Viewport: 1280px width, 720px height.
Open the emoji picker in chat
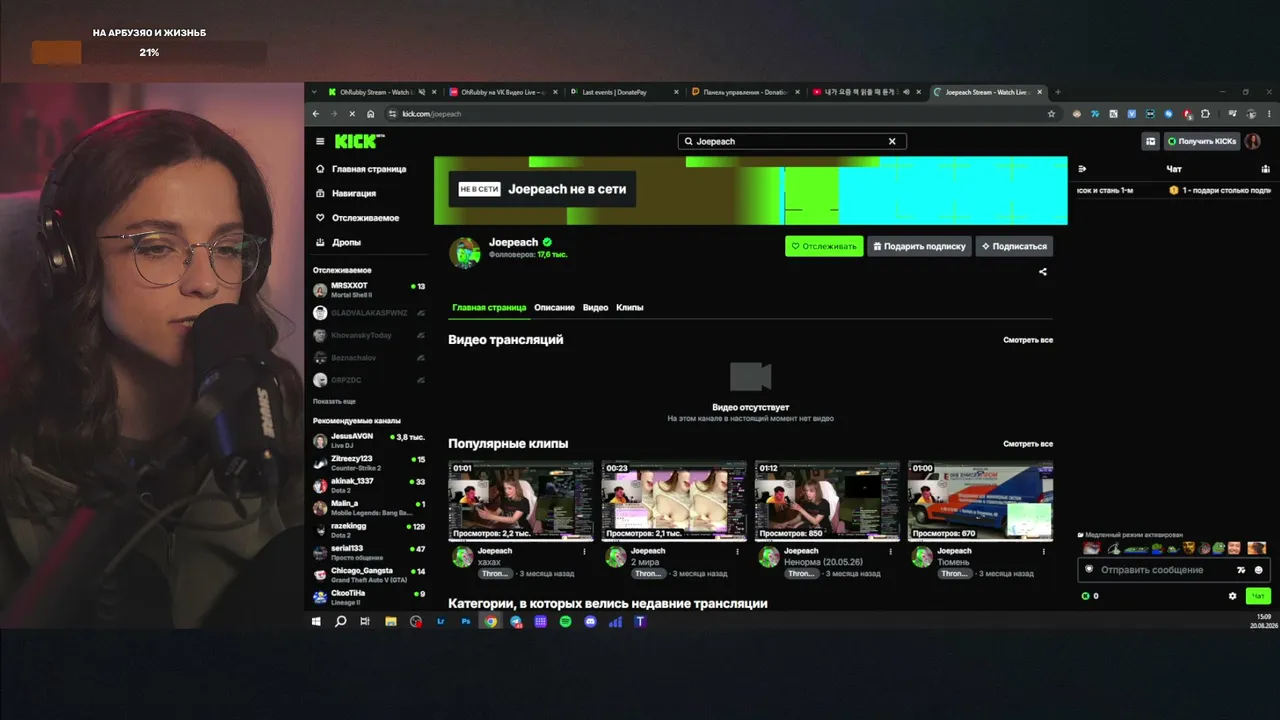(x=1259, y=570)
